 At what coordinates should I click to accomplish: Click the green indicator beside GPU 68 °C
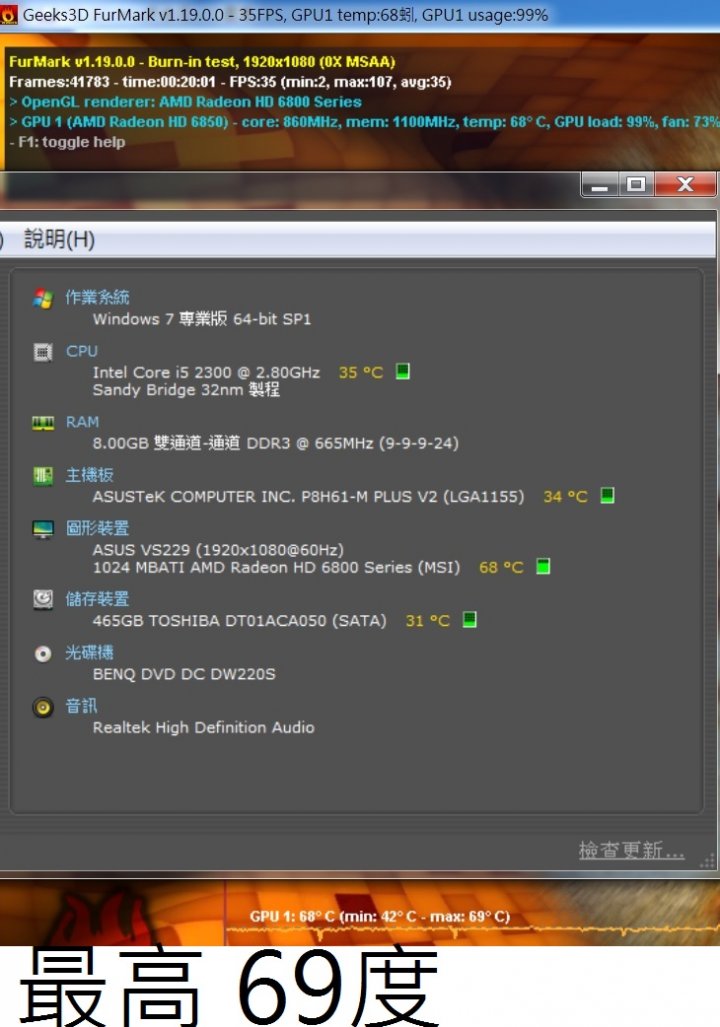[542, 566]
